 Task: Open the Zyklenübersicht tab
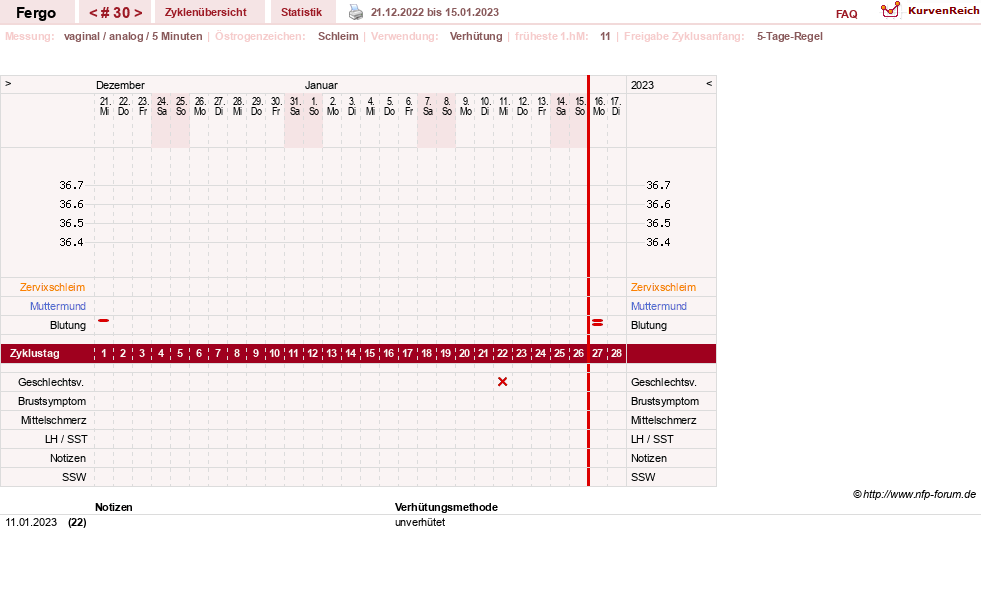click(205, 12)
